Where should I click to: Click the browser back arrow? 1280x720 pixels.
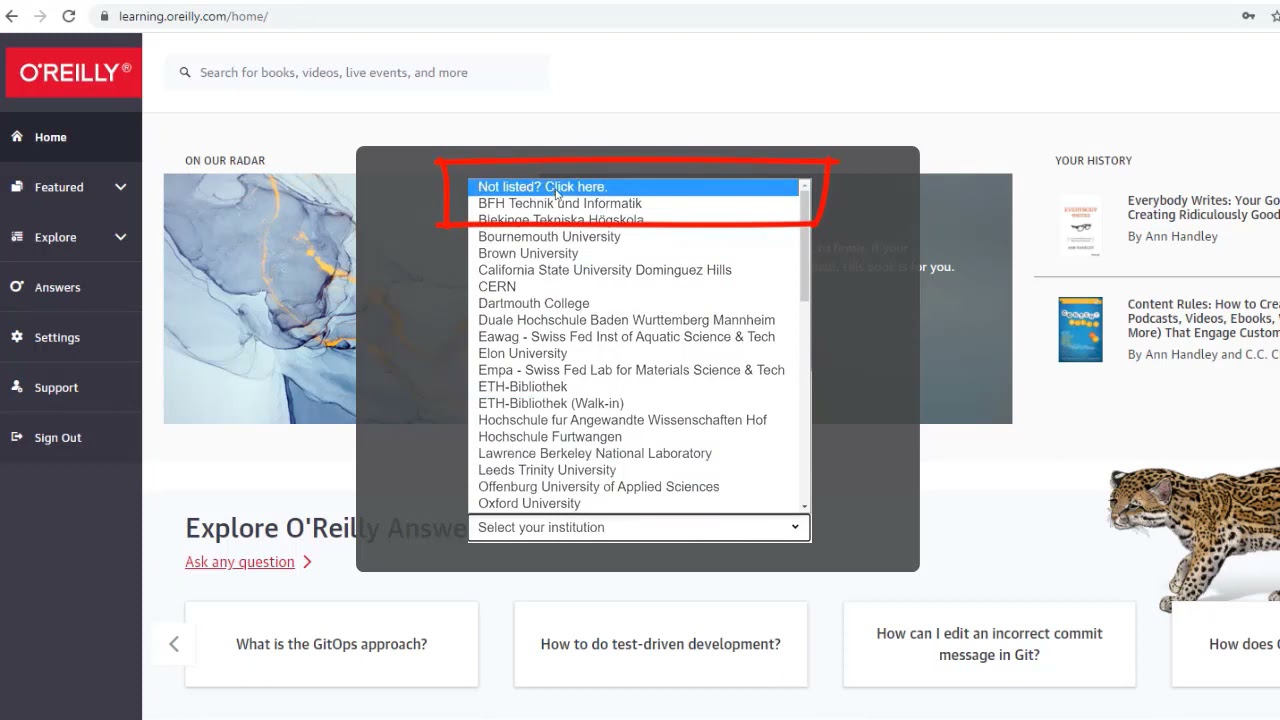[12, 16]
